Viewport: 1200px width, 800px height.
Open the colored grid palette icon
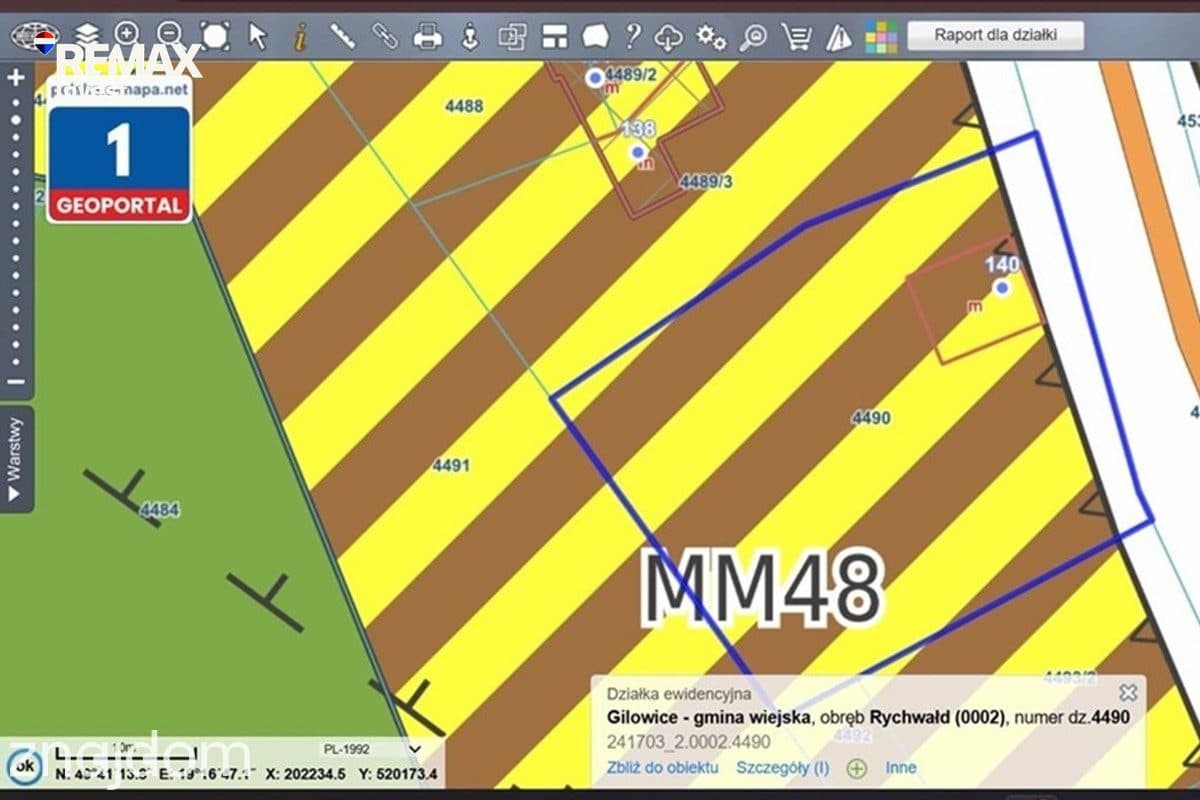click(x=881, y=37)
